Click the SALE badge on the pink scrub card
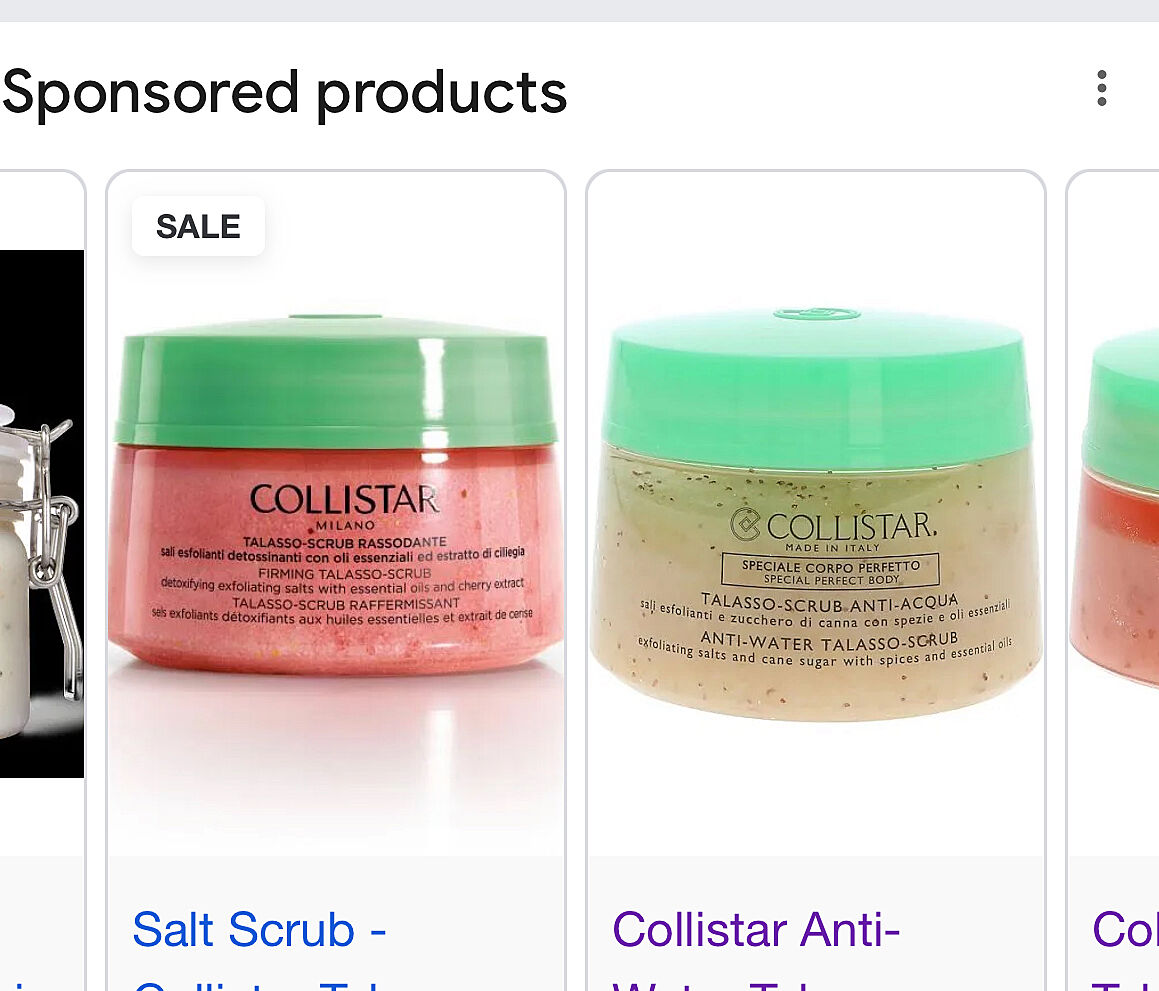The image size is (1159, 991). pyautogui.click(x=198, y=226)
